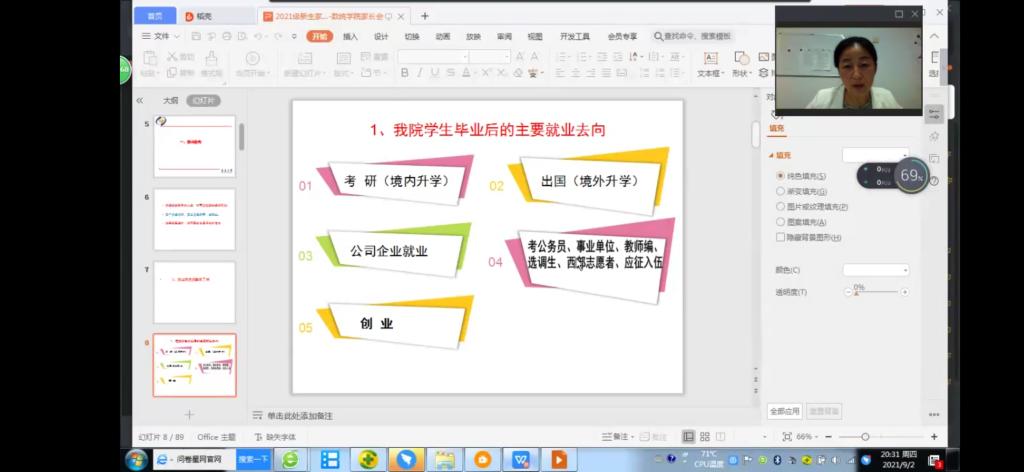Screen dimensions: 1024x472
Task: Select gradient fill (渐变填充) option
Action: [780, 191]
